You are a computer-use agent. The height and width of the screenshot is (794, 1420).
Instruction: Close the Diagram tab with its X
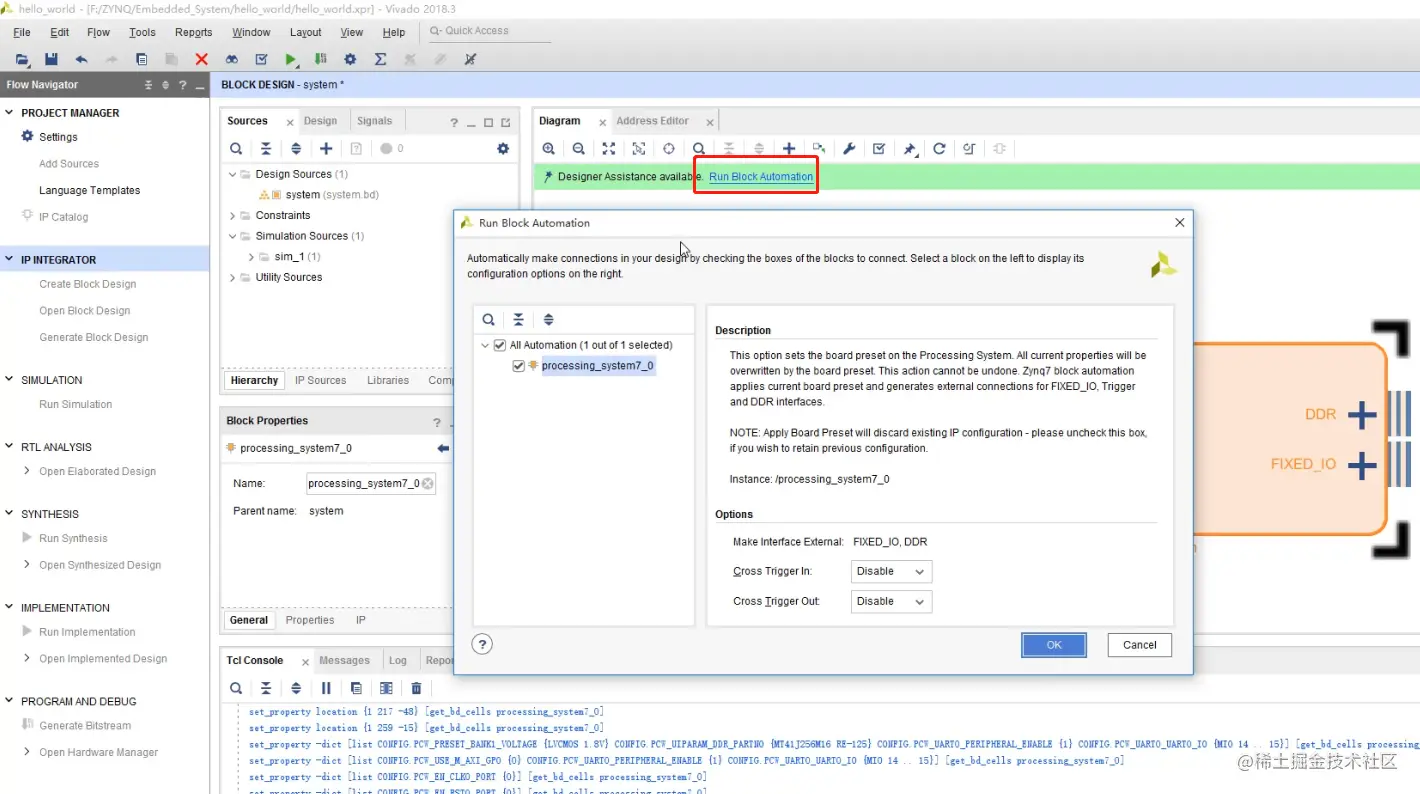point(603,123)
